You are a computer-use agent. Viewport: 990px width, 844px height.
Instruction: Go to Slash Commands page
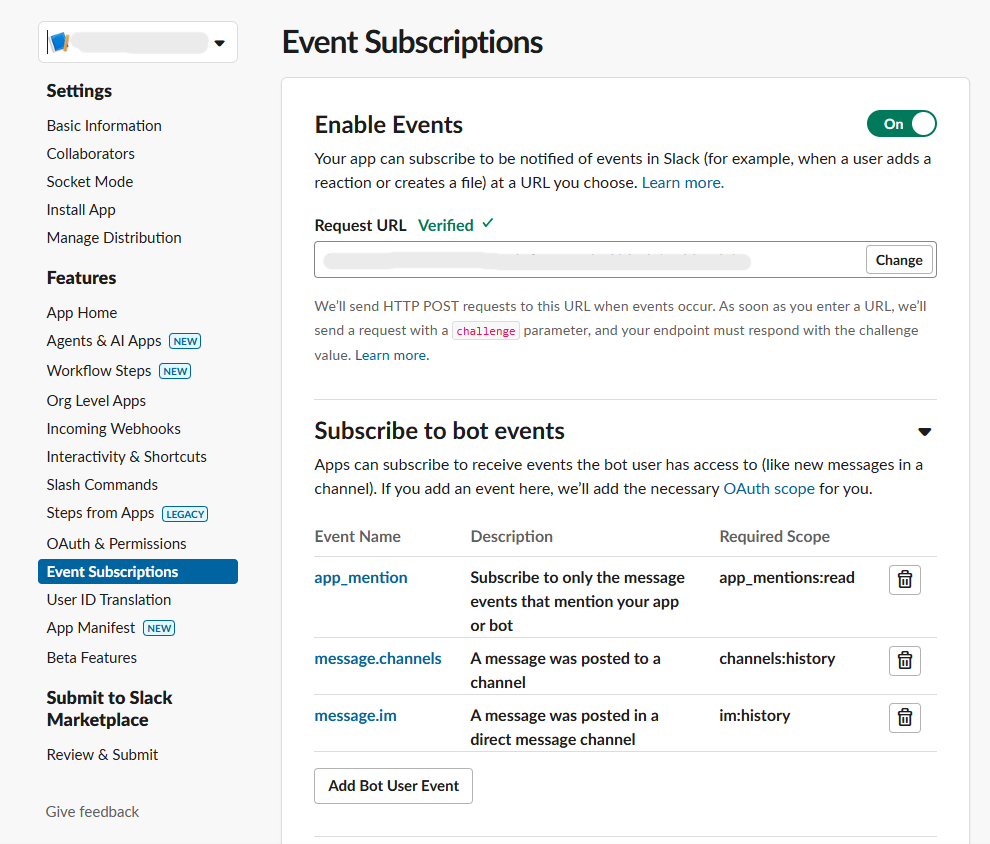102,484
